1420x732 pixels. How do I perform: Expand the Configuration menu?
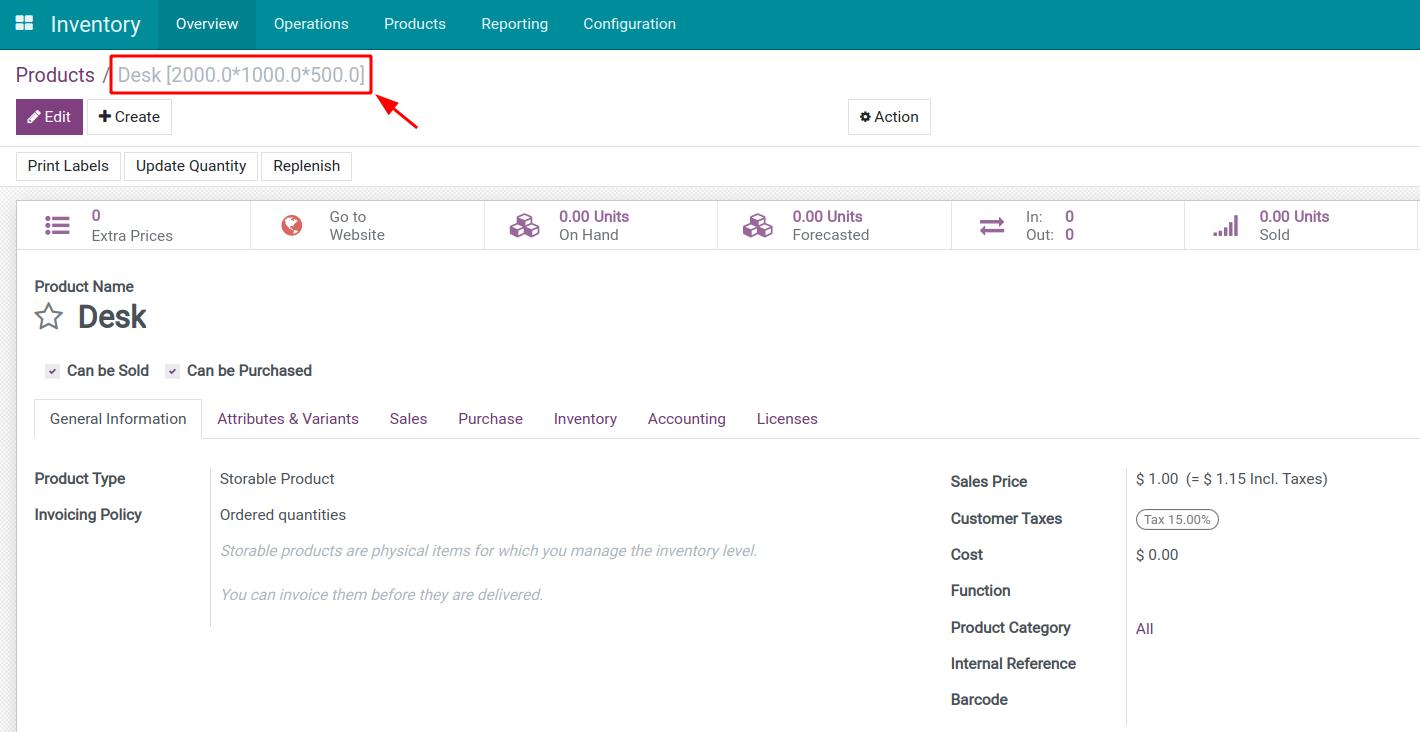point(629,24)
